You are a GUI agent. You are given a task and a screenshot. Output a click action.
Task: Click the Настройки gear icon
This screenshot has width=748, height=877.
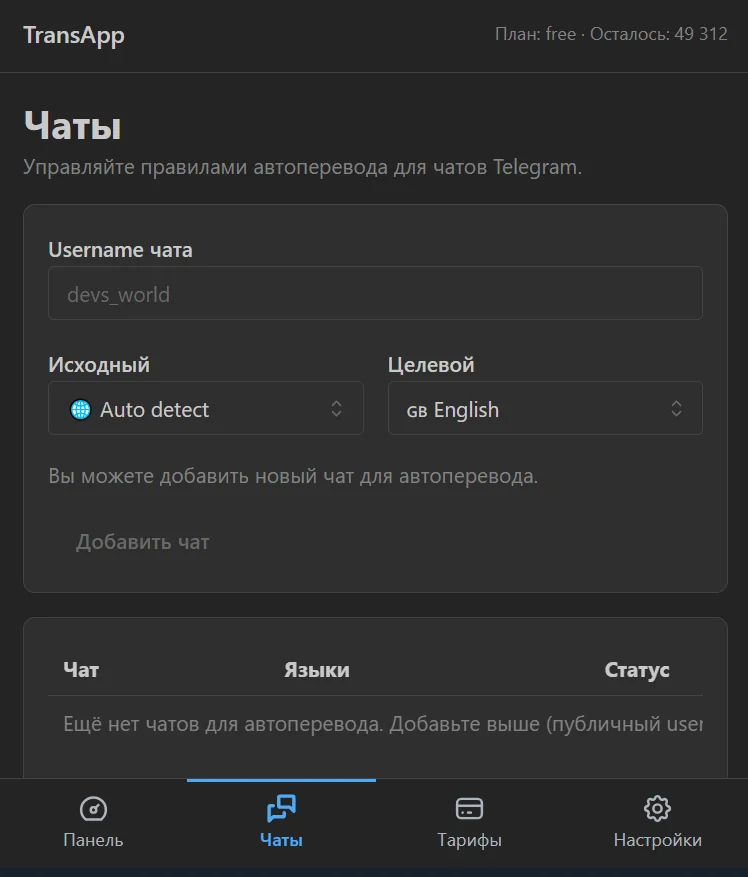coord(657,808)
